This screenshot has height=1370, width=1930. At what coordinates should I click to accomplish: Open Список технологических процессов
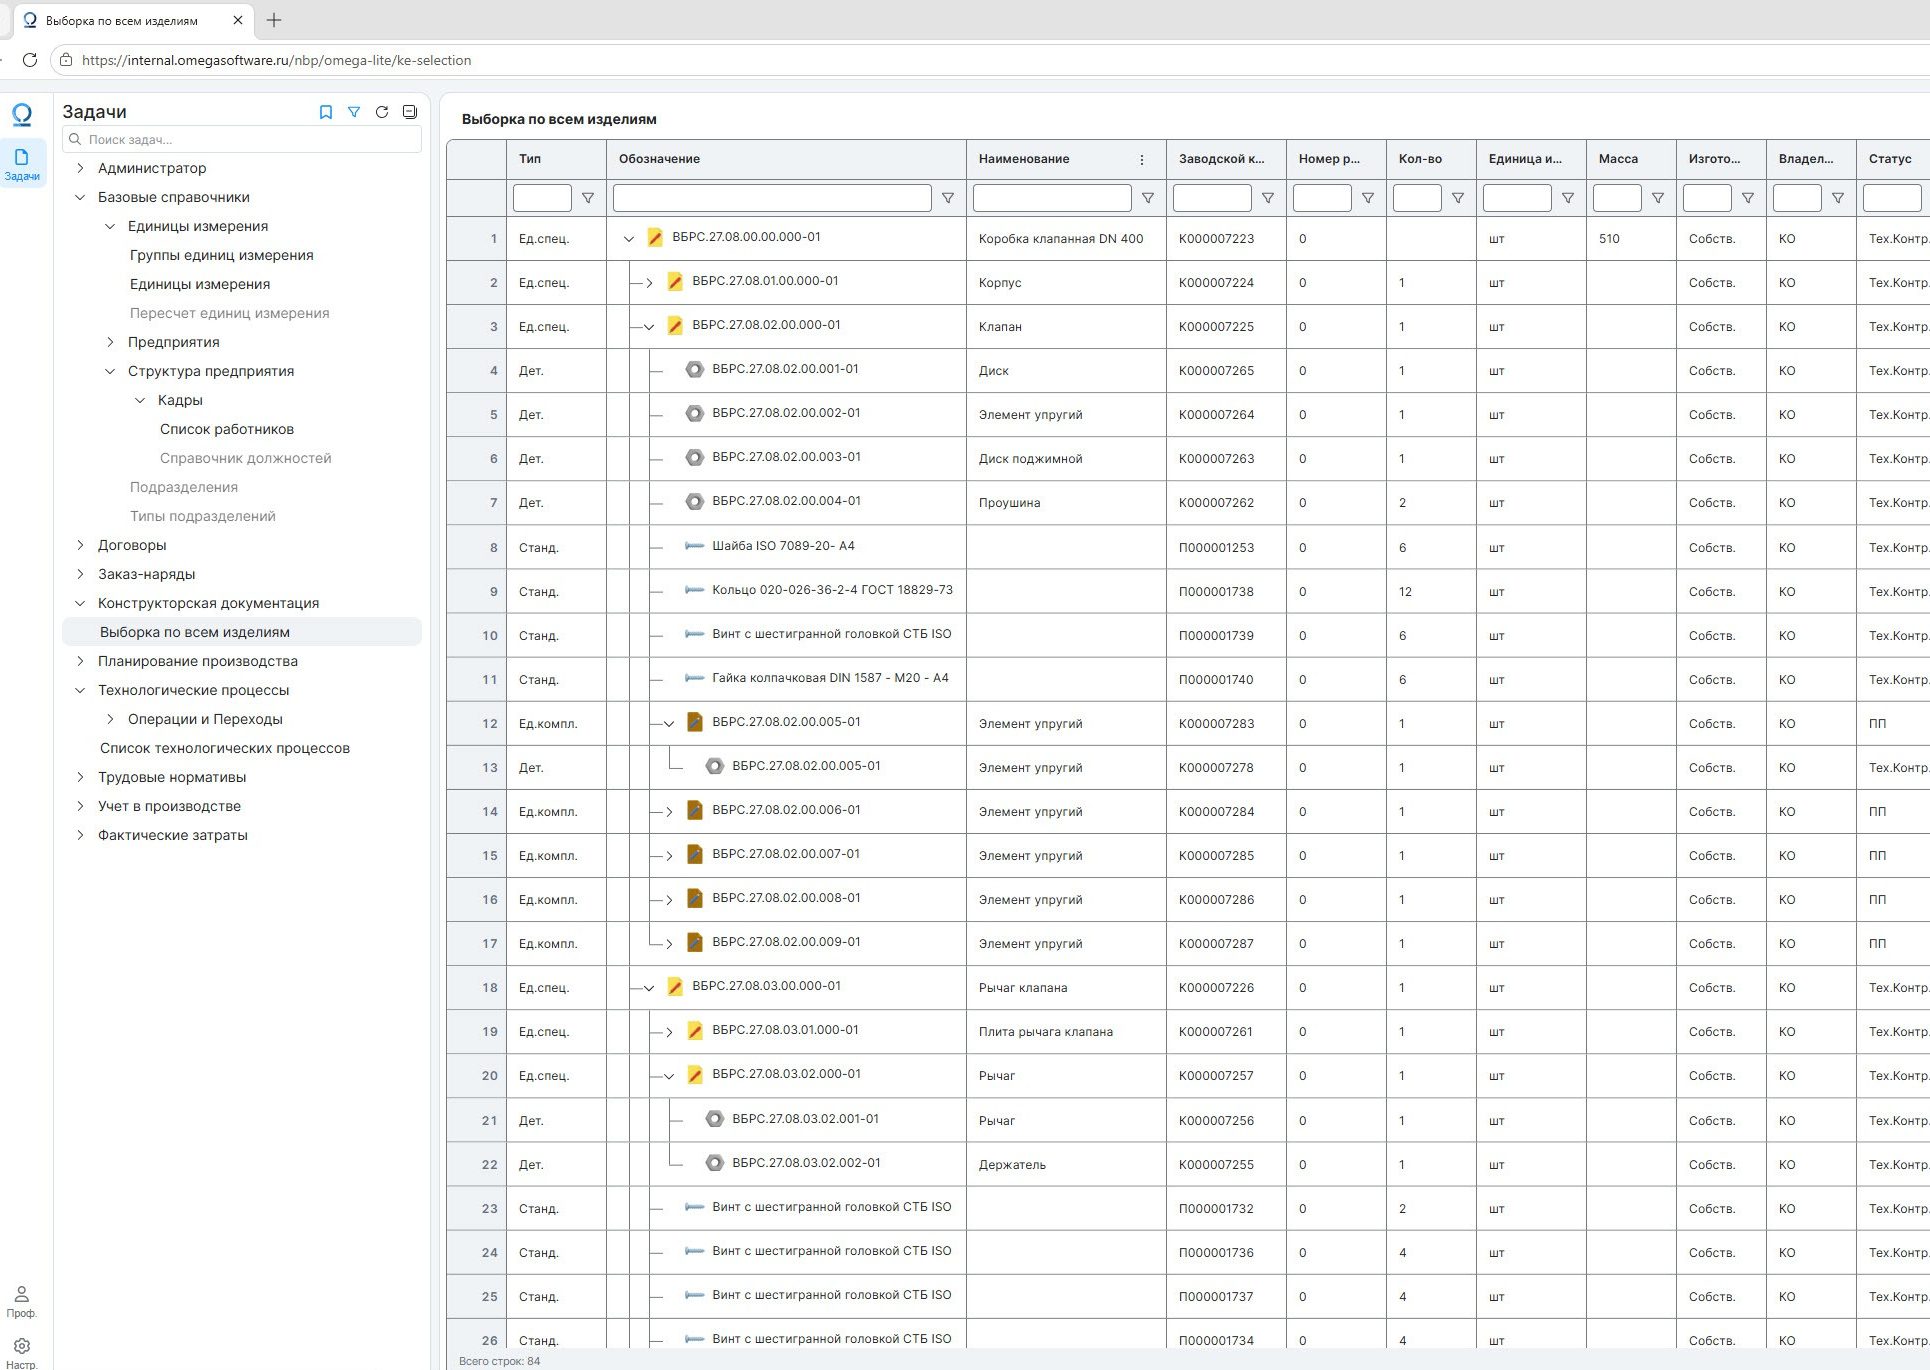click(225, 748)
